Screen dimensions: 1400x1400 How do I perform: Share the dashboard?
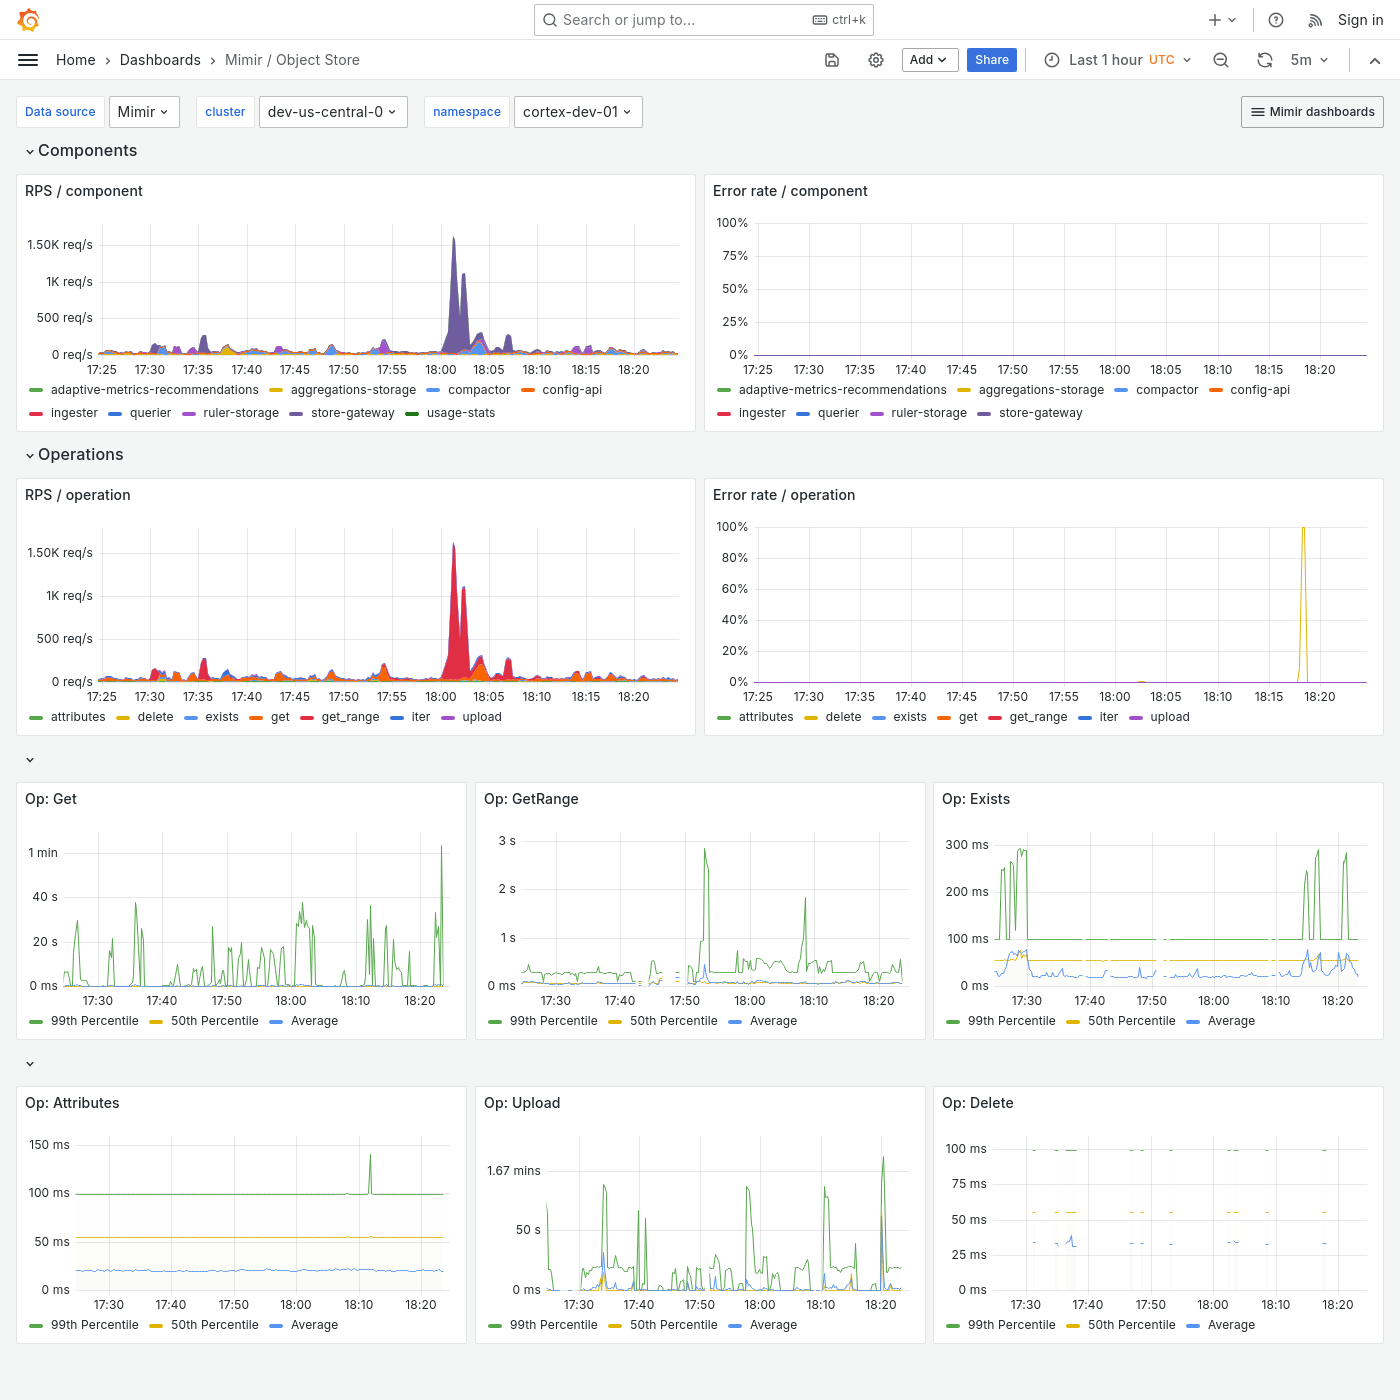click(991, 60)
